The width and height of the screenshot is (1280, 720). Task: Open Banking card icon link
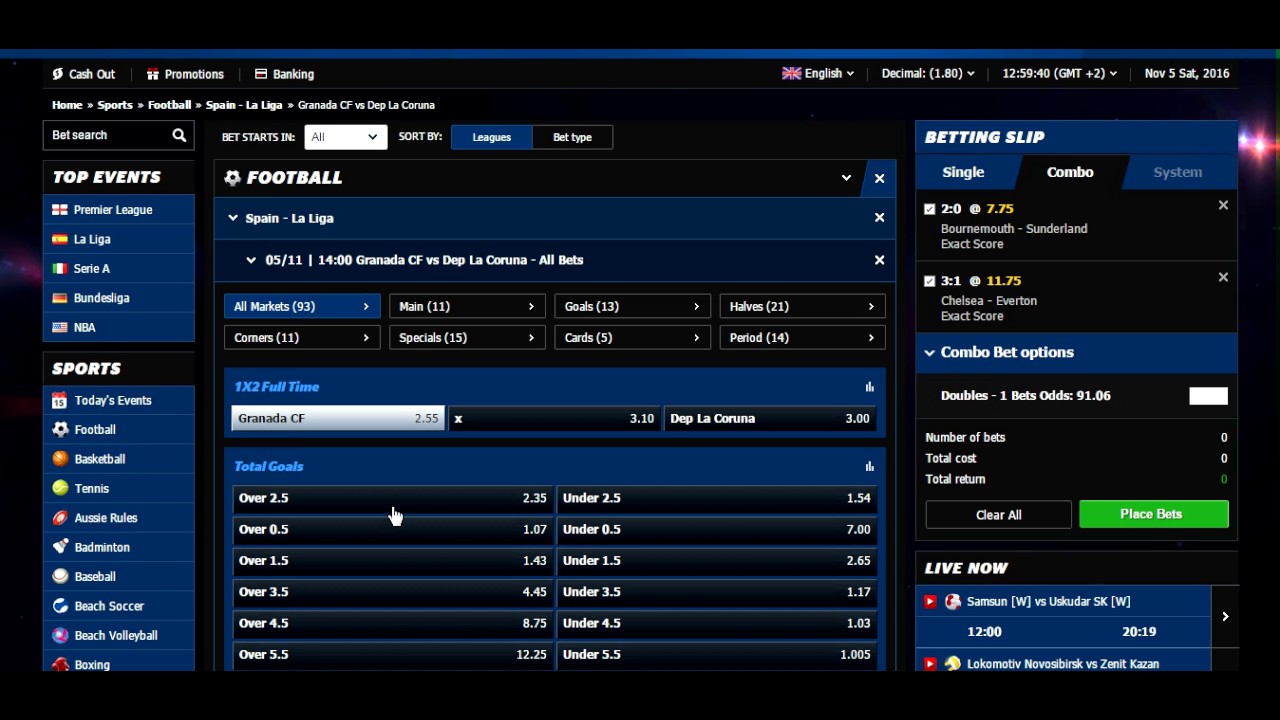tap(284, 74)
